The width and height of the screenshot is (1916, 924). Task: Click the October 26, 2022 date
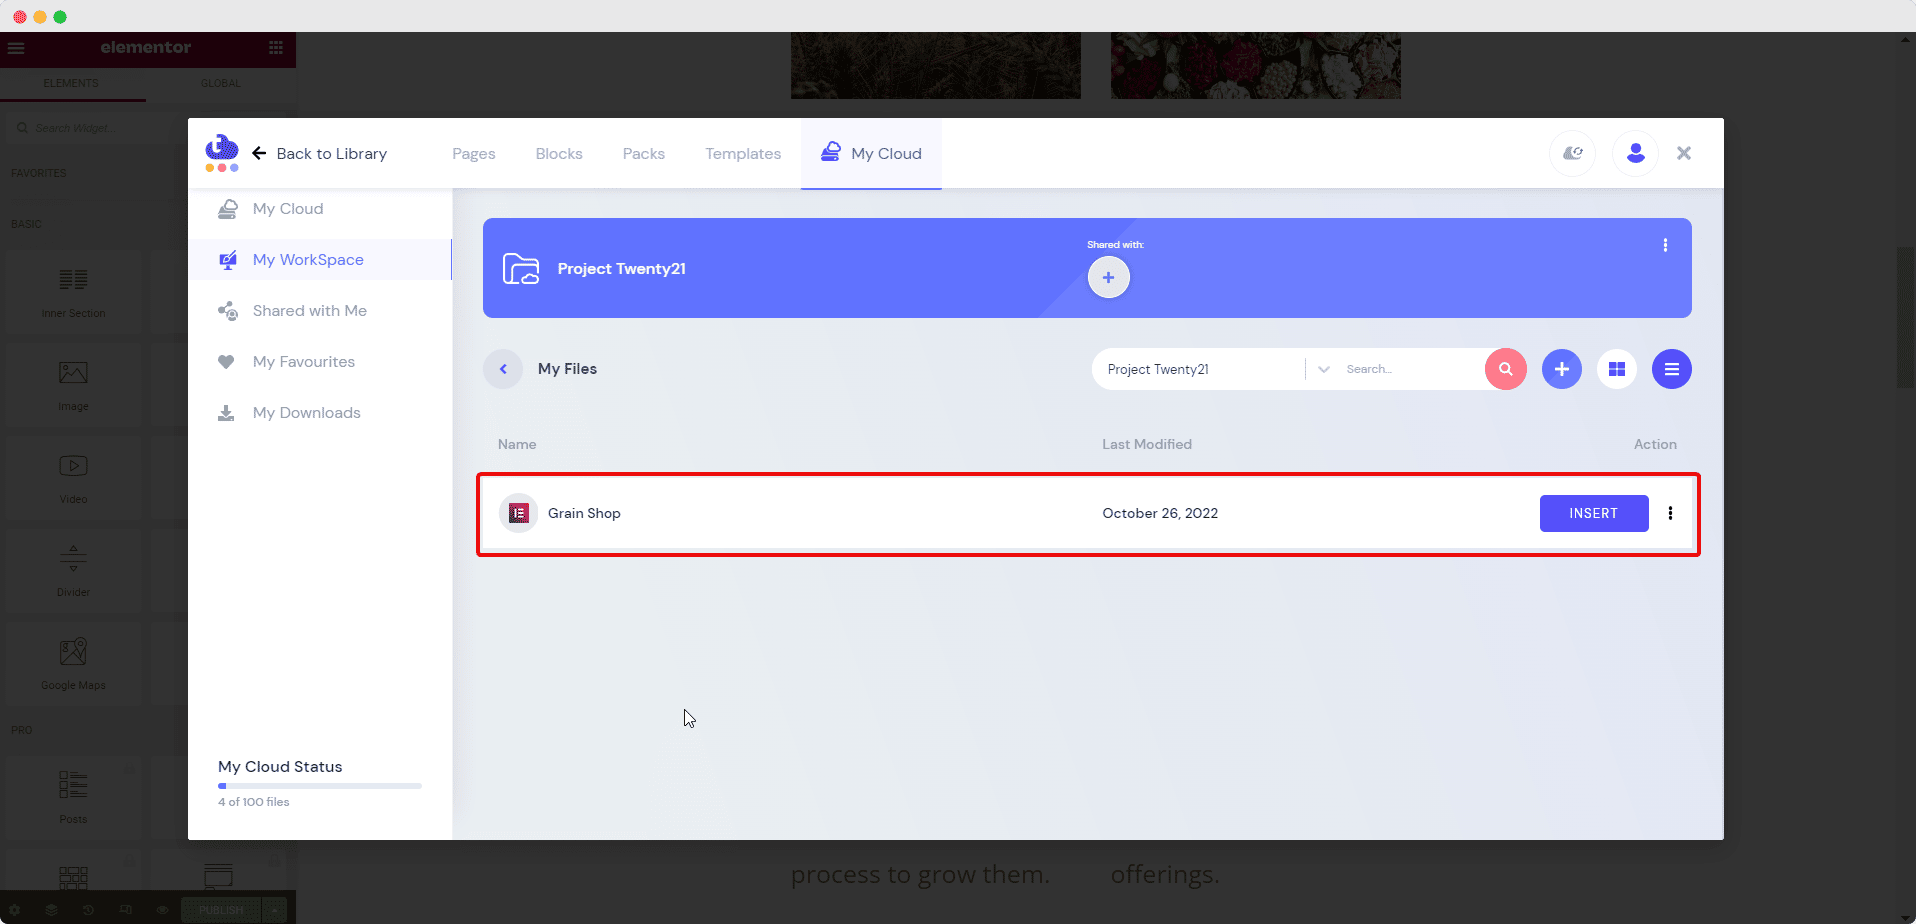pyautogui.click(x=1160, y=513)
